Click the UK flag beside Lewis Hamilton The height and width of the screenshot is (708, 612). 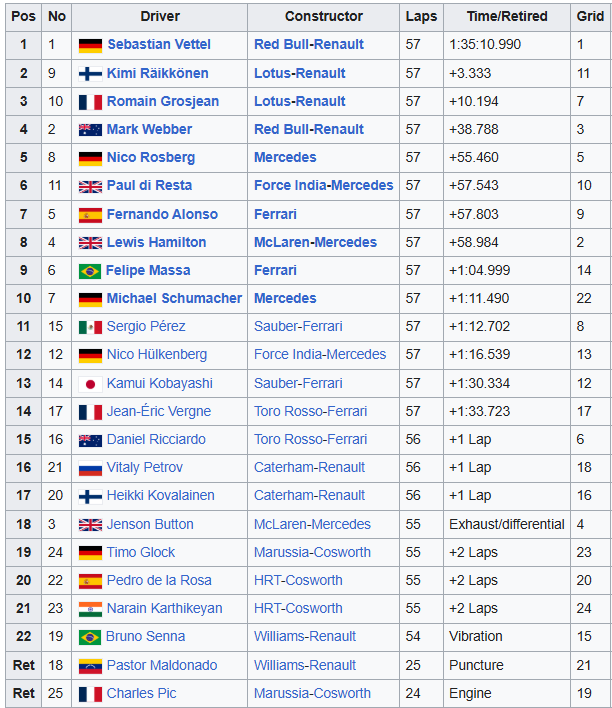pyautogui.click(x=90, y=242)
